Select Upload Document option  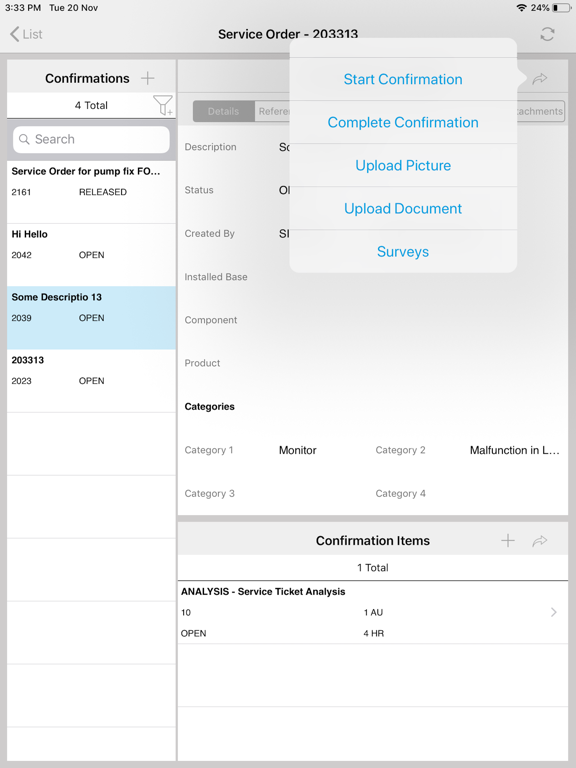(403, 209)
